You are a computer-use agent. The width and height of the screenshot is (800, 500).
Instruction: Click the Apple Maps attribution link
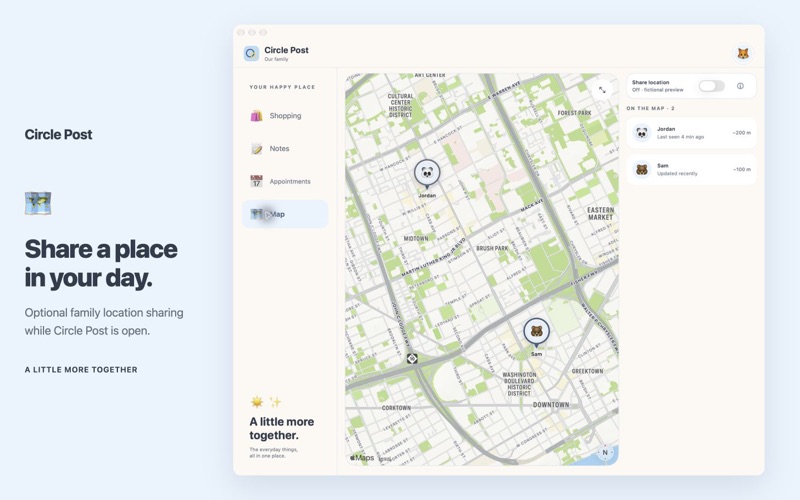click(362, 458)
